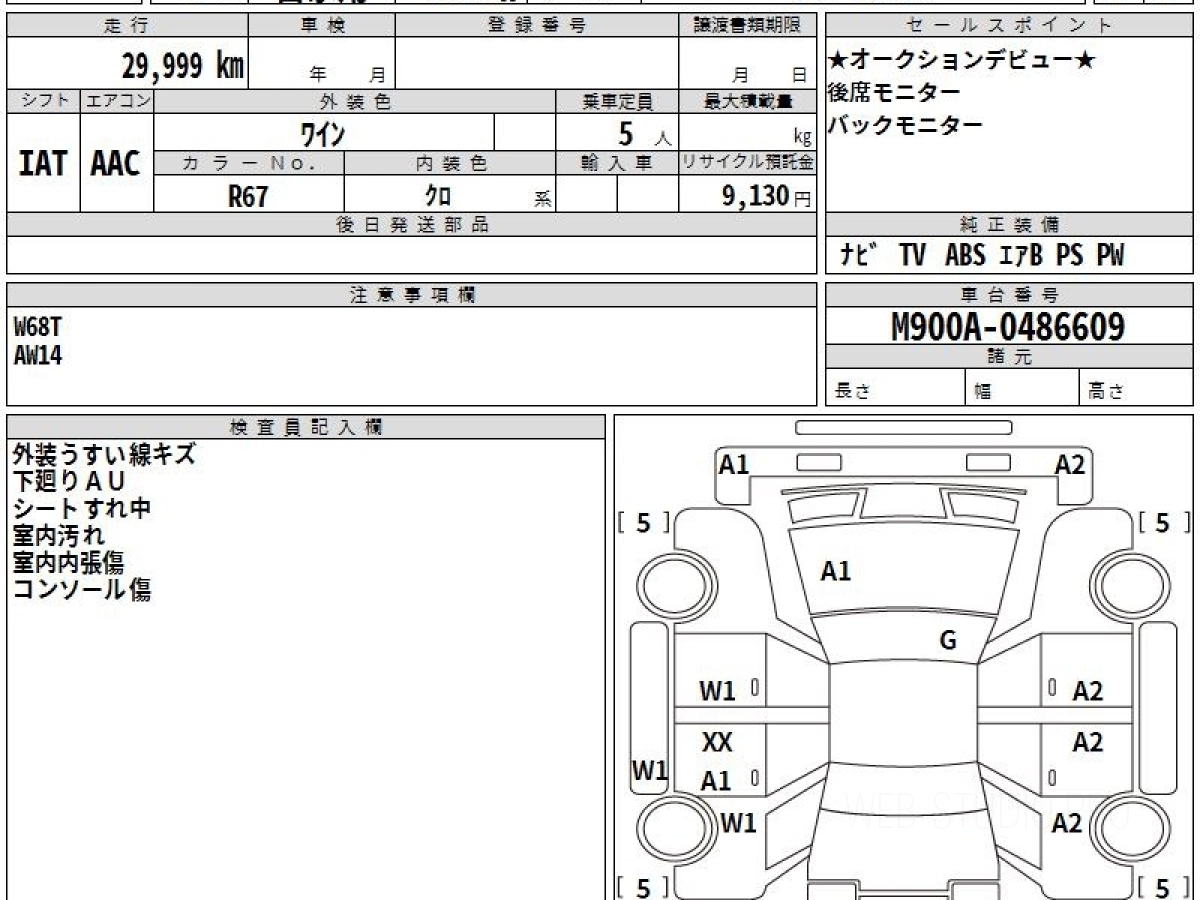Click the PW equipment entry

tap(1110, 255)
